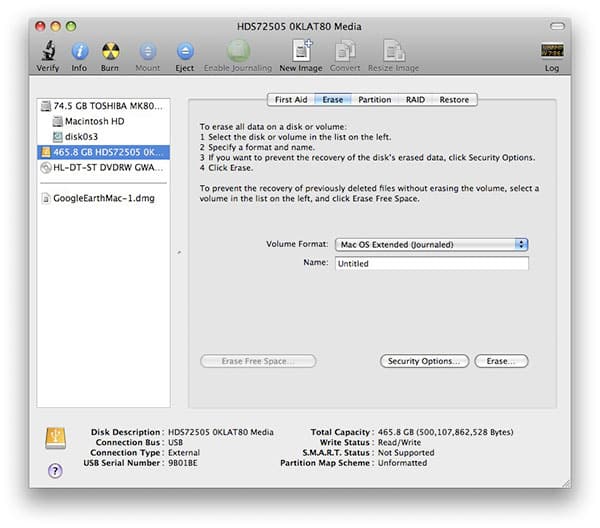The image size is (600, 528).
Task: Click the Enable Journaling toolbar icon
Action: [238, 51]
